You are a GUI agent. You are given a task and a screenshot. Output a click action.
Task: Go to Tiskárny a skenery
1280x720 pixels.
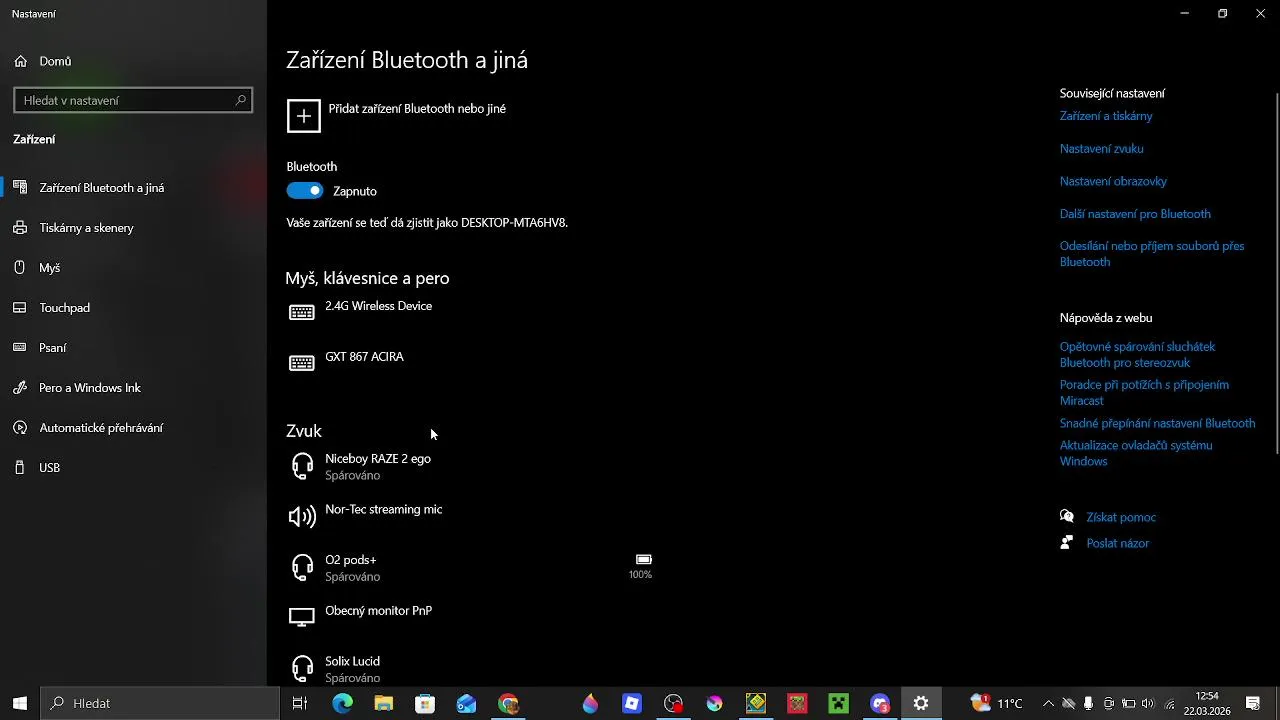pyautogui.click(x=133, y=228)
